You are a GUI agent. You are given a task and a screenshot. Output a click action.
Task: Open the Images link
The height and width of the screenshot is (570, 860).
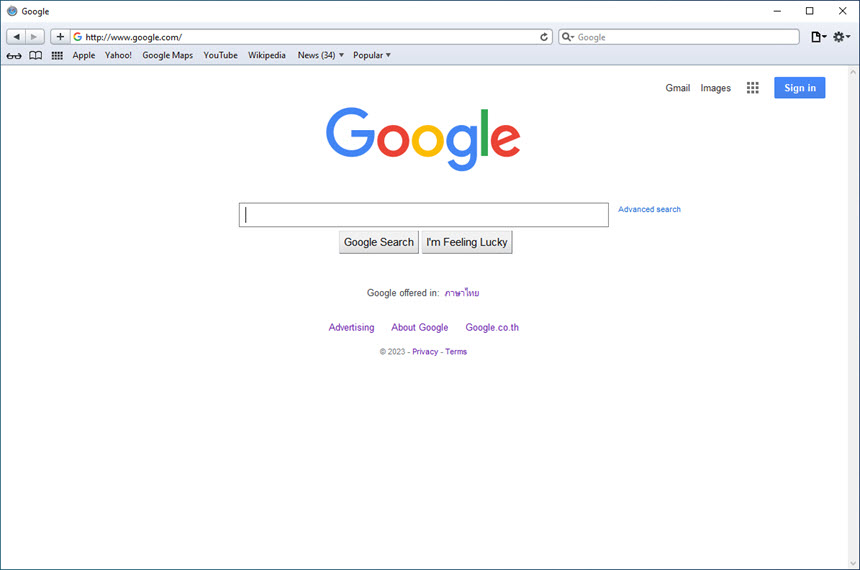pyautogui.click(x=715, y=88)
